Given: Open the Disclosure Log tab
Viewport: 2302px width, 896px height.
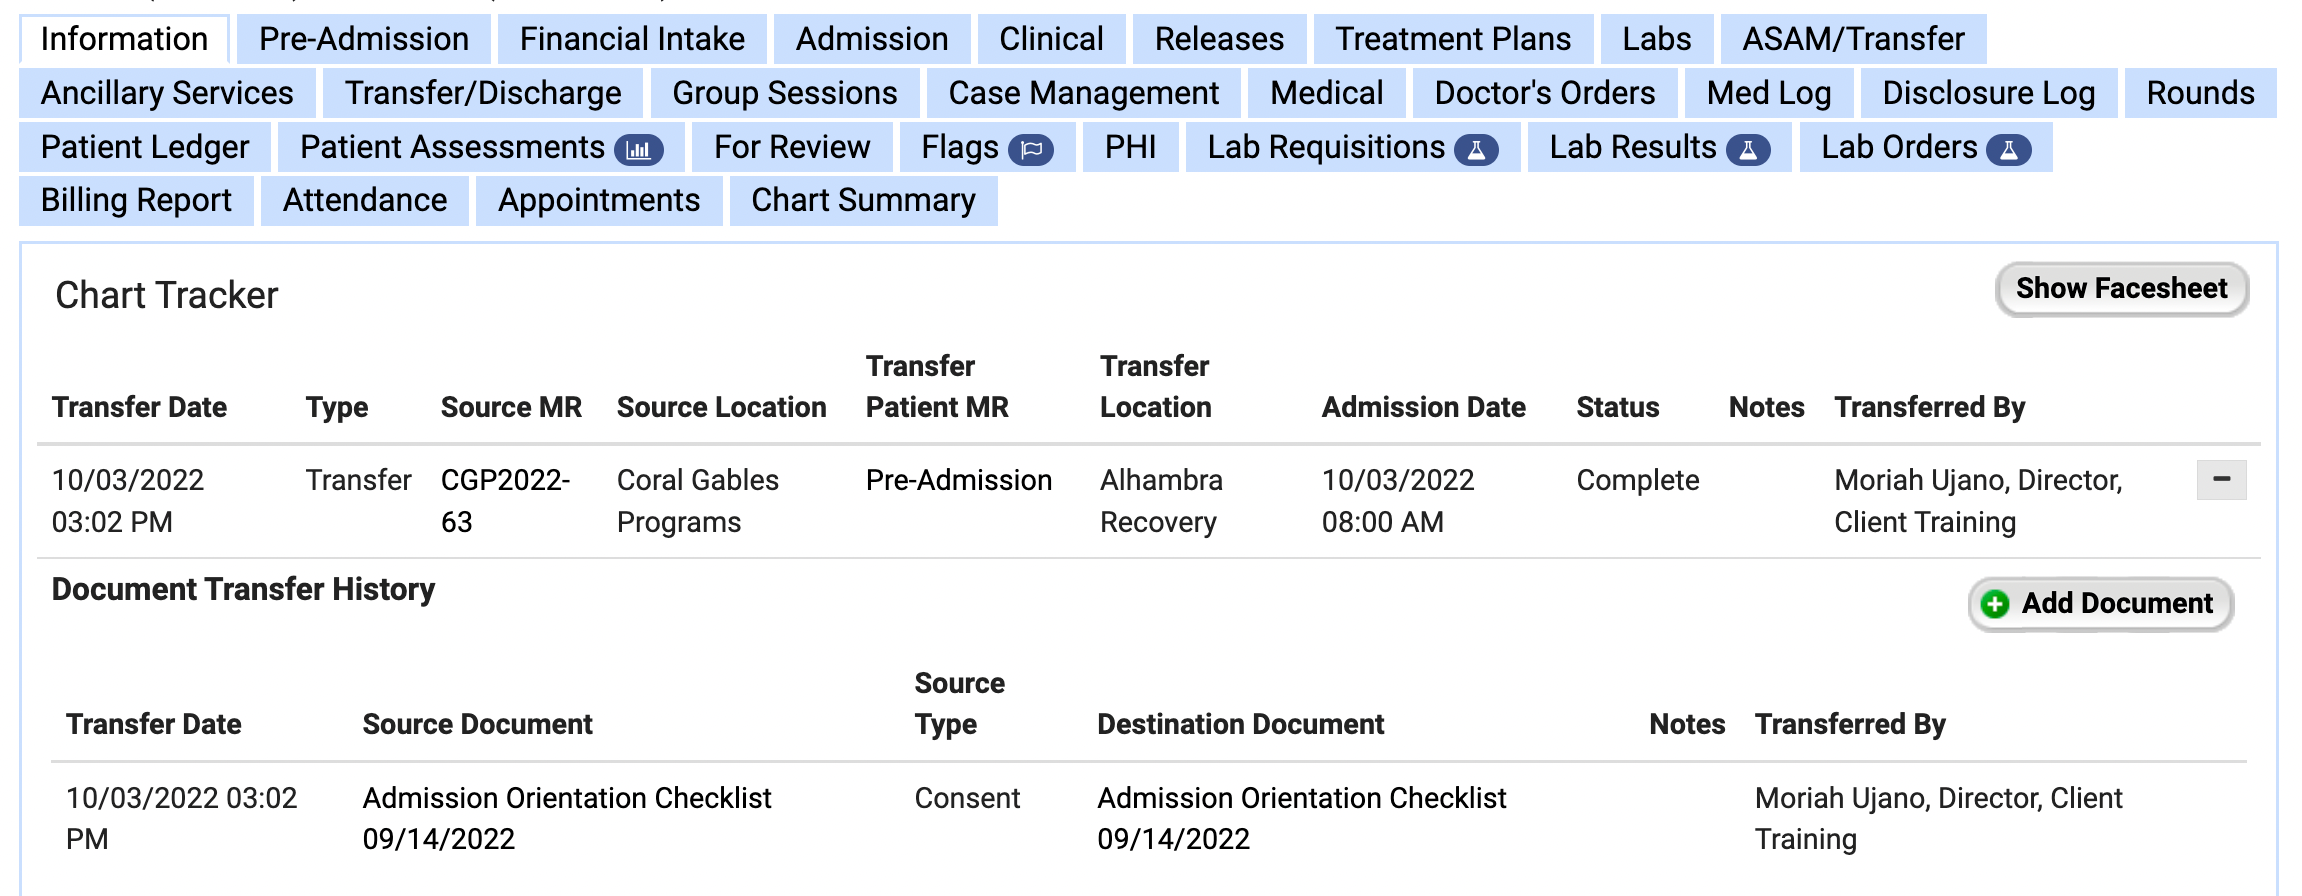Looking at the screenshot, I should (1990, 92).
